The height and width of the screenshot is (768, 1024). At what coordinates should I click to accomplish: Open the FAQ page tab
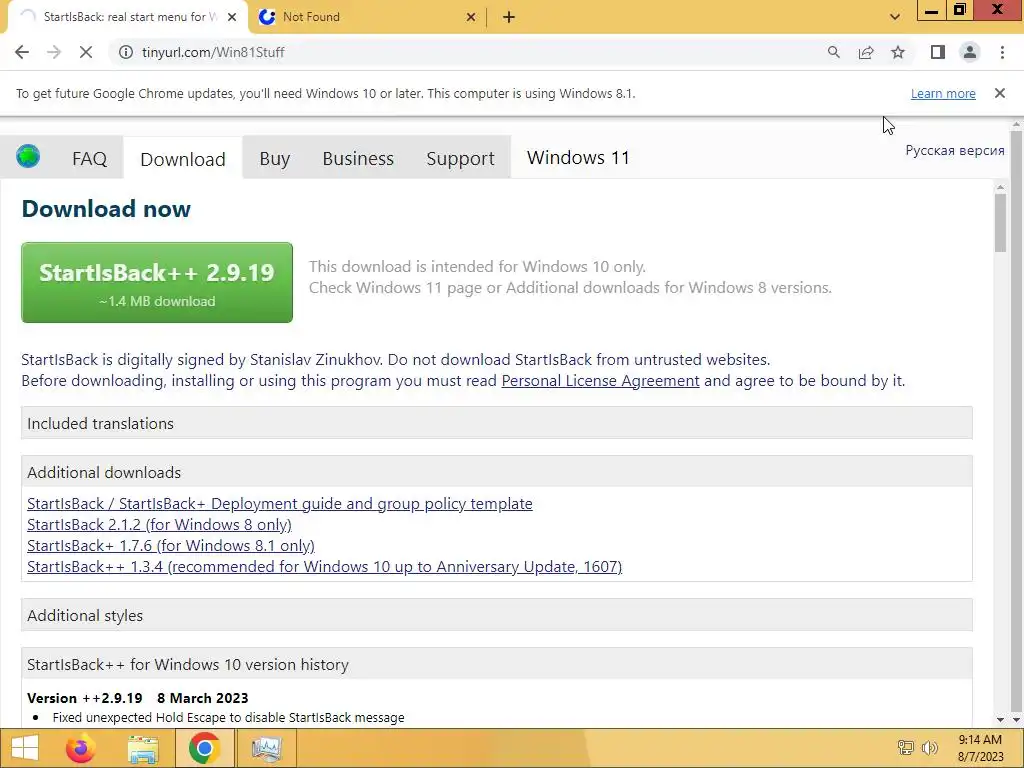89,158
